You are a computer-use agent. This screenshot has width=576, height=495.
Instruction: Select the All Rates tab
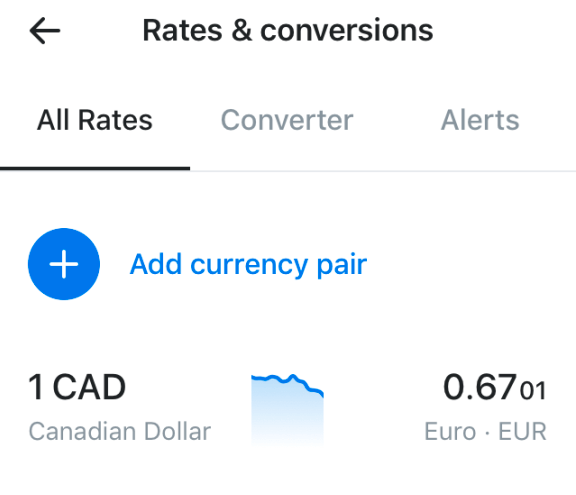(x=95, y=120)
